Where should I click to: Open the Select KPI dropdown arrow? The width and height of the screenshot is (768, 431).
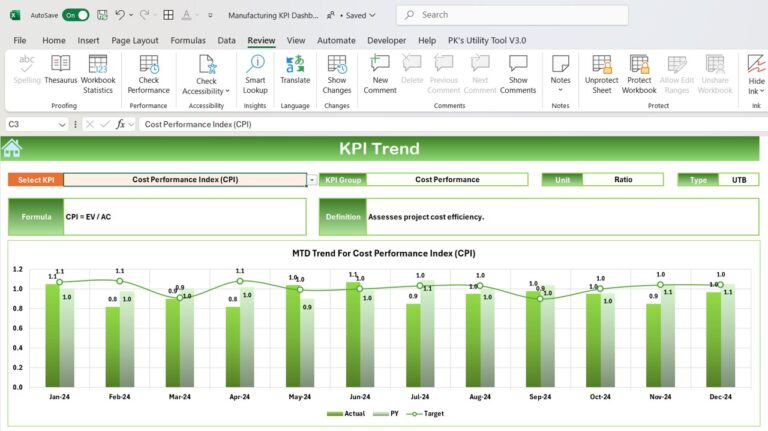312,180
